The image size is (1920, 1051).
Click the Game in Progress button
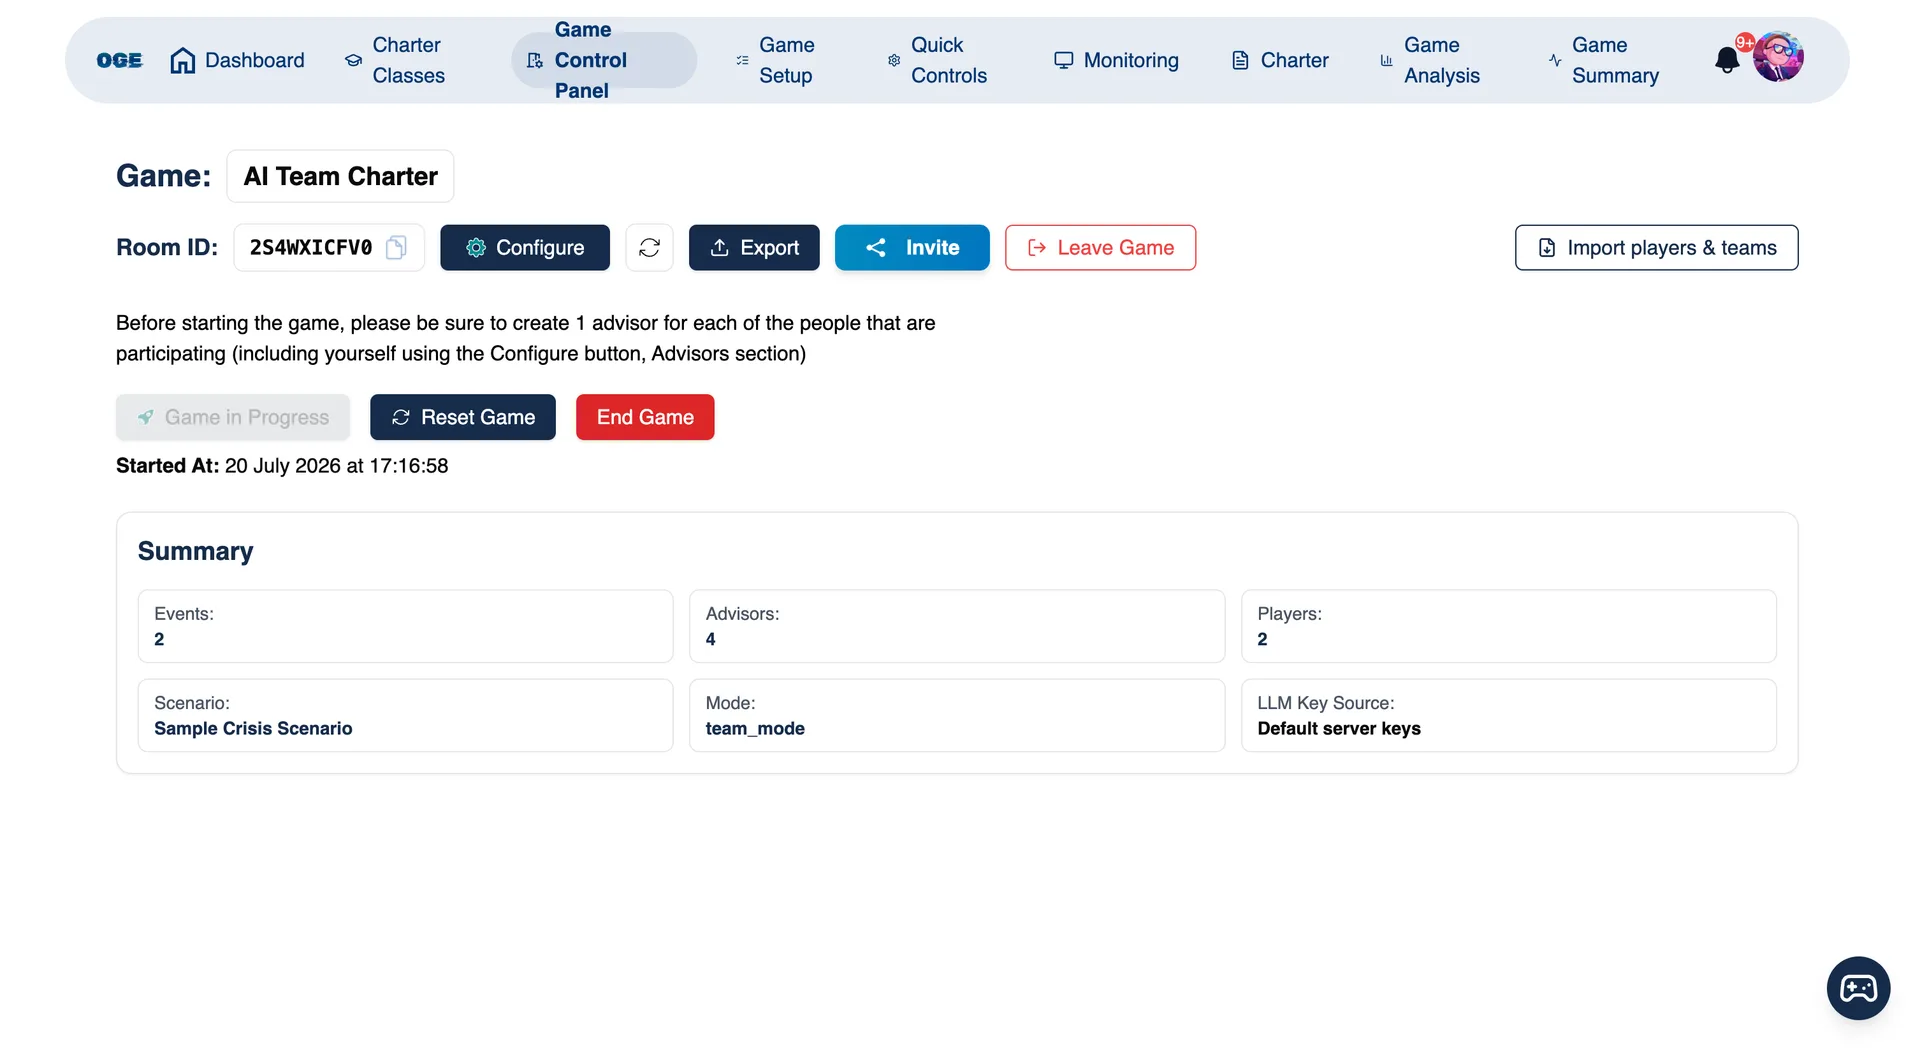point(233,417)
